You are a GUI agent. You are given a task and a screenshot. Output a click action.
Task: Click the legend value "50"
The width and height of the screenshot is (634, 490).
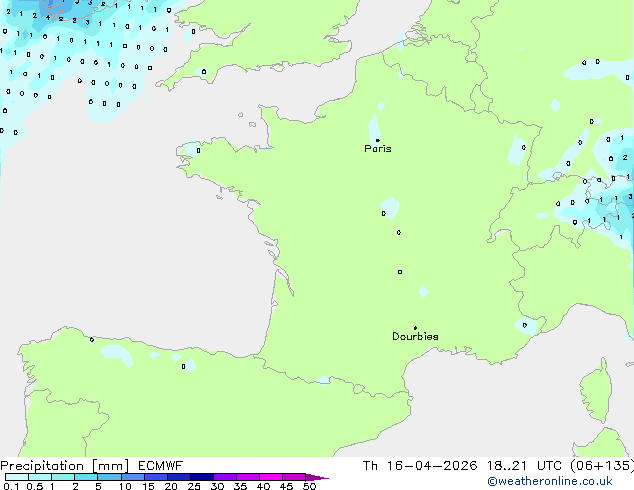tap(309, 486)
